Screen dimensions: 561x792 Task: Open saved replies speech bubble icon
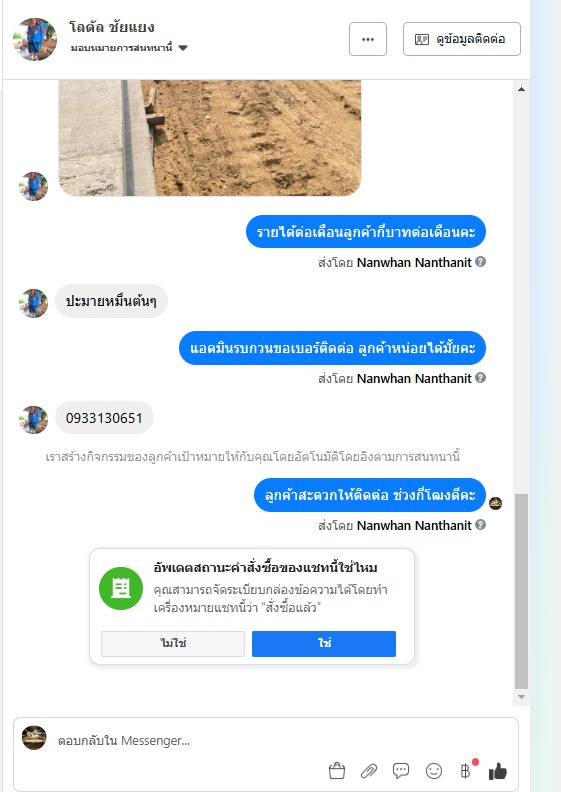point(401,771)
